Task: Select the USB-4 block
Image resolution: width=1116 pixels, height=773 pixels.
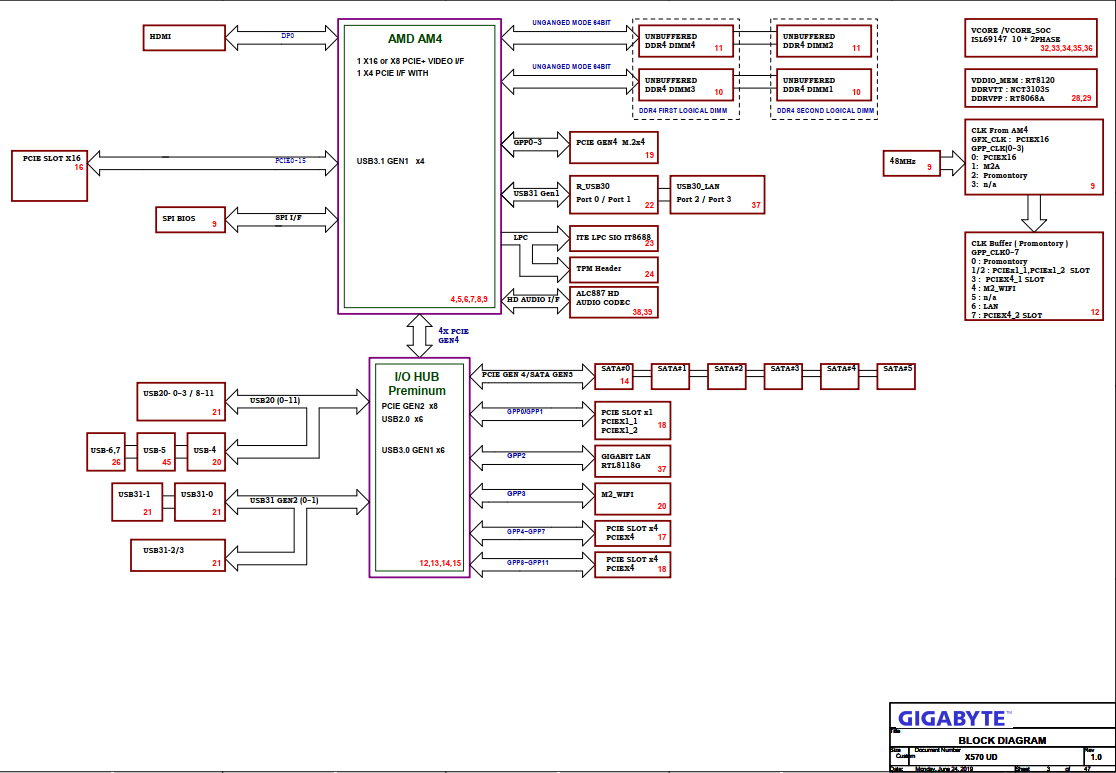Action: coord(206,451)
